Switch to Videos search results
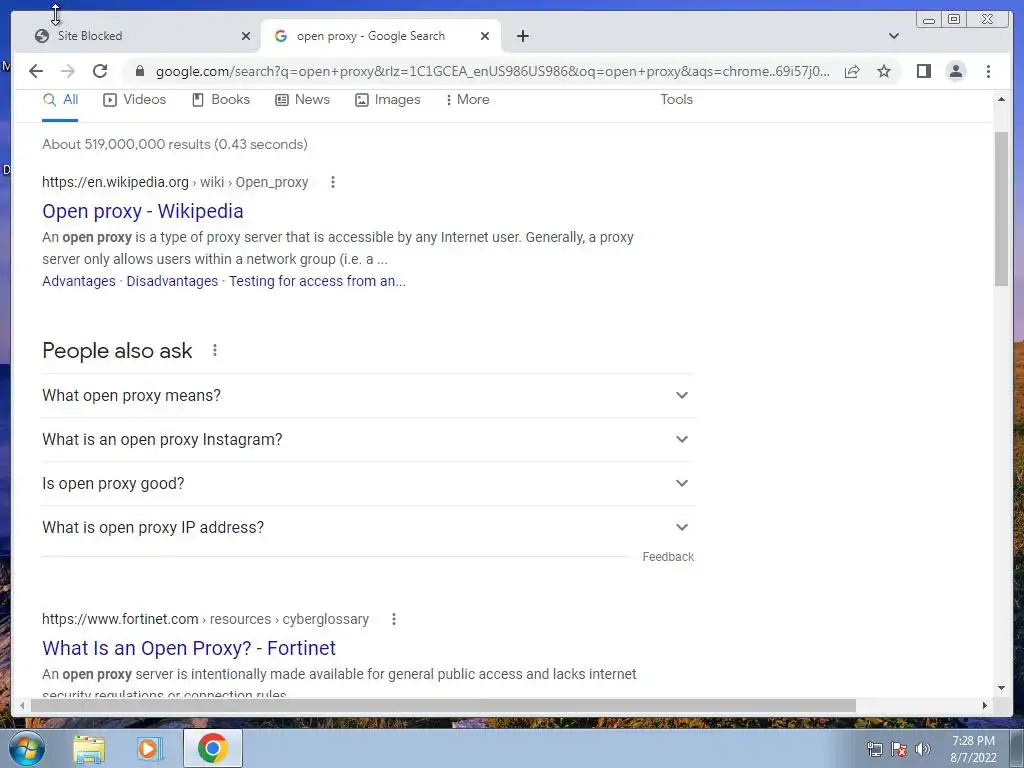Viewport: 1024px width, 768px height. pos(135,100)
